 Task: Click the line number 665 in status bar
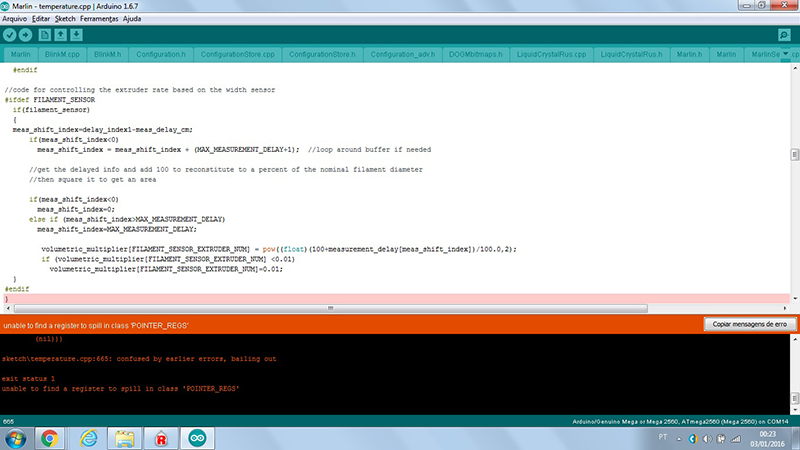pyautogui.click(x=8, y=421)
